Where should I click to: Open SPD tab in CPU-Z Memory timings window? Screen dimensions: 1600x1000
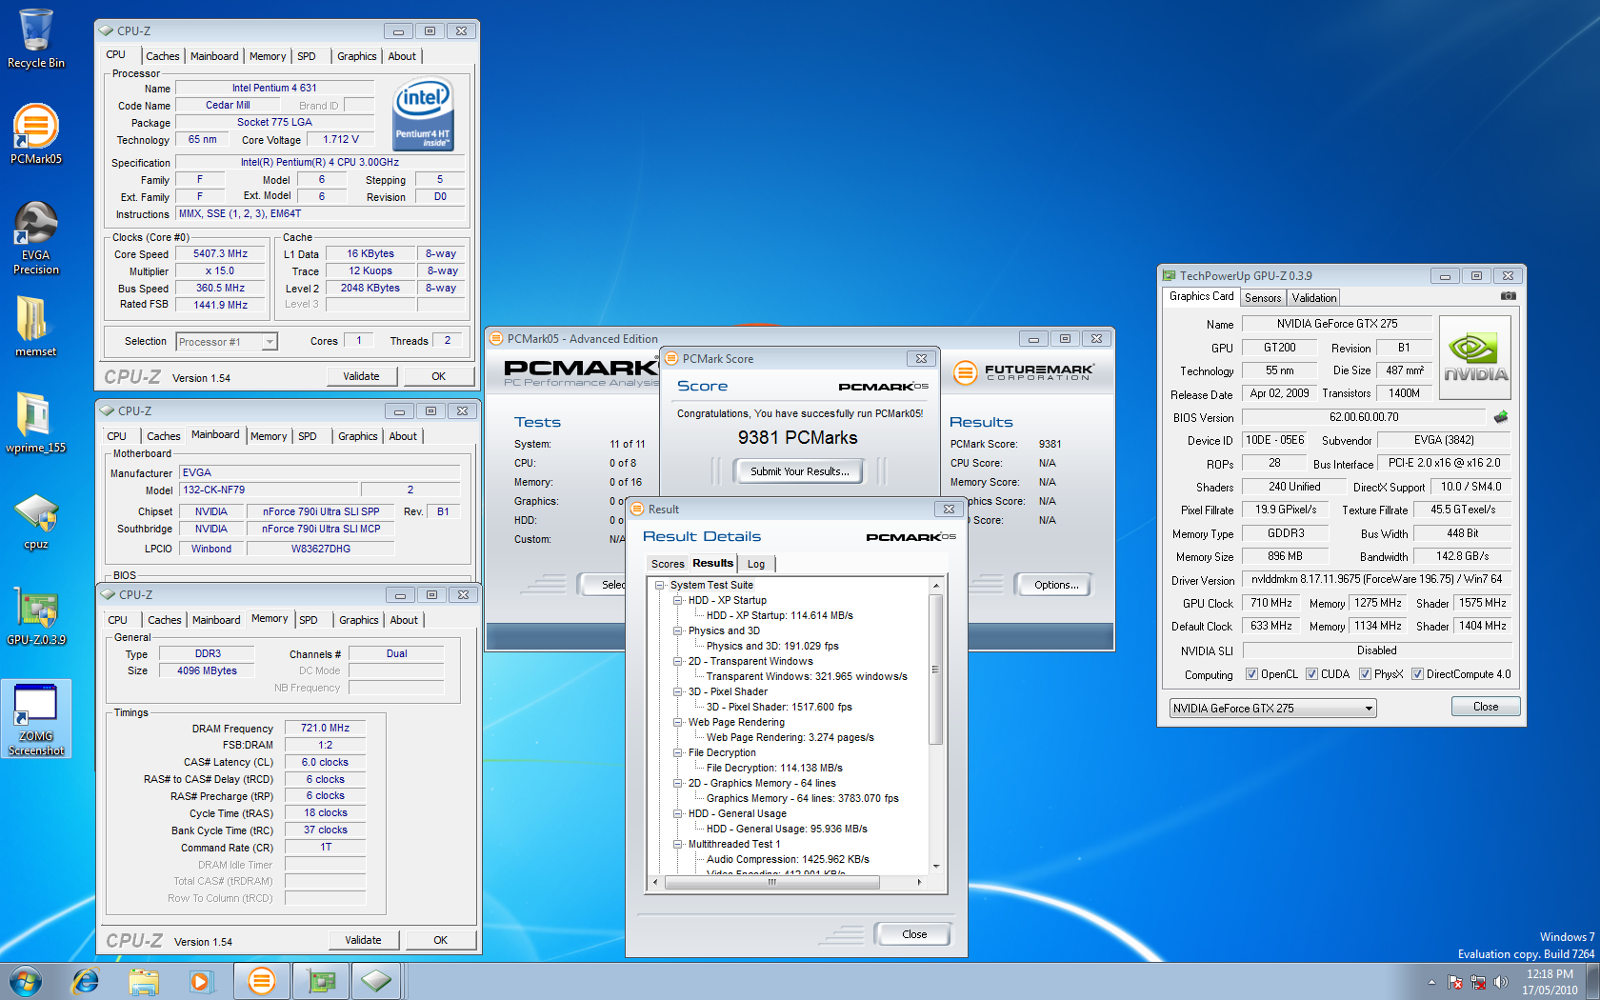coord(308,620)
